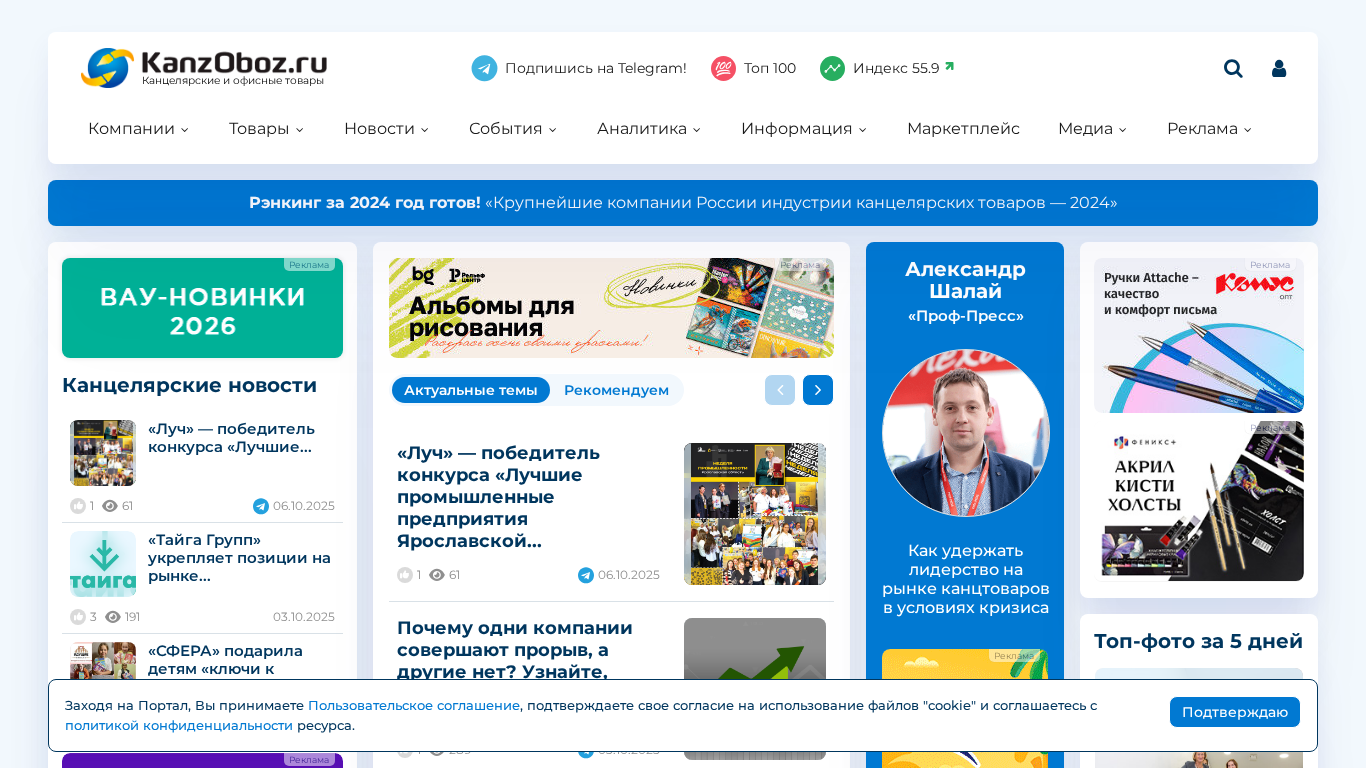
Task: Open article Почему одни компании совершают прорыв
Action: [x=515, y=650]
